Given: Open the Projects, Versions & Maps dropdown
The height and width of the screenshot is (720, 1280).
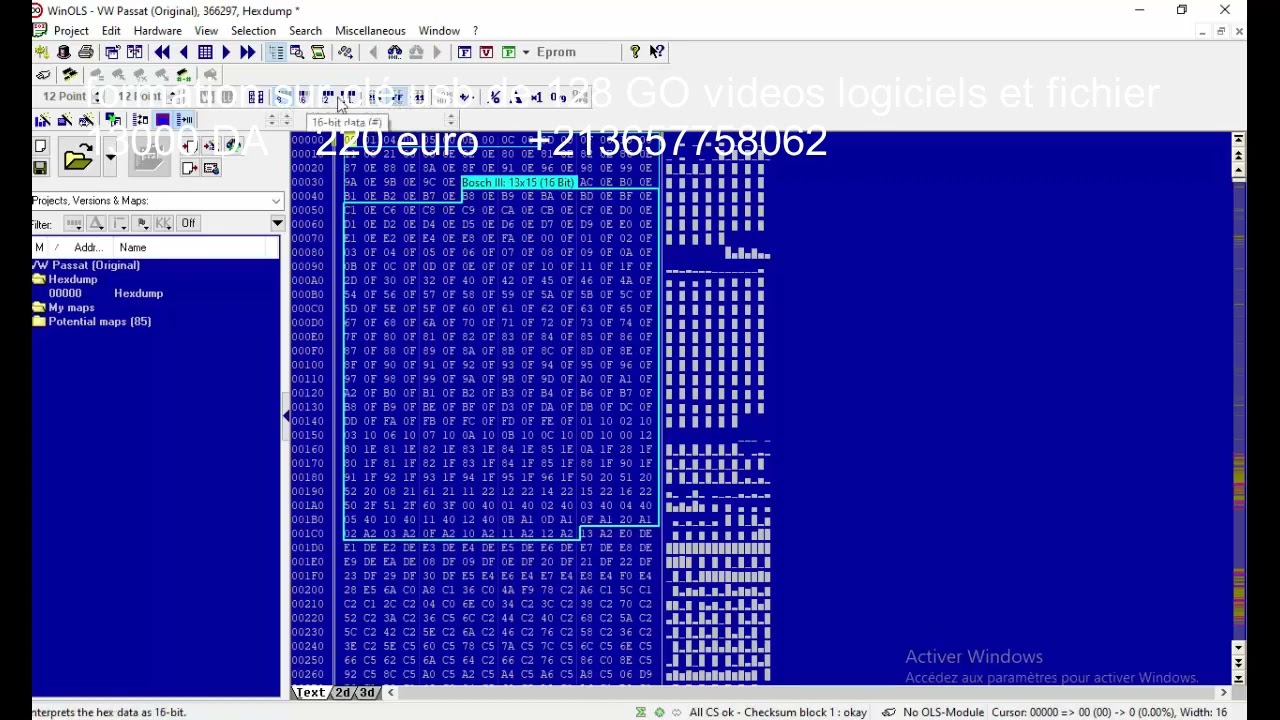Looking at the screenshot, I should 277,201.
